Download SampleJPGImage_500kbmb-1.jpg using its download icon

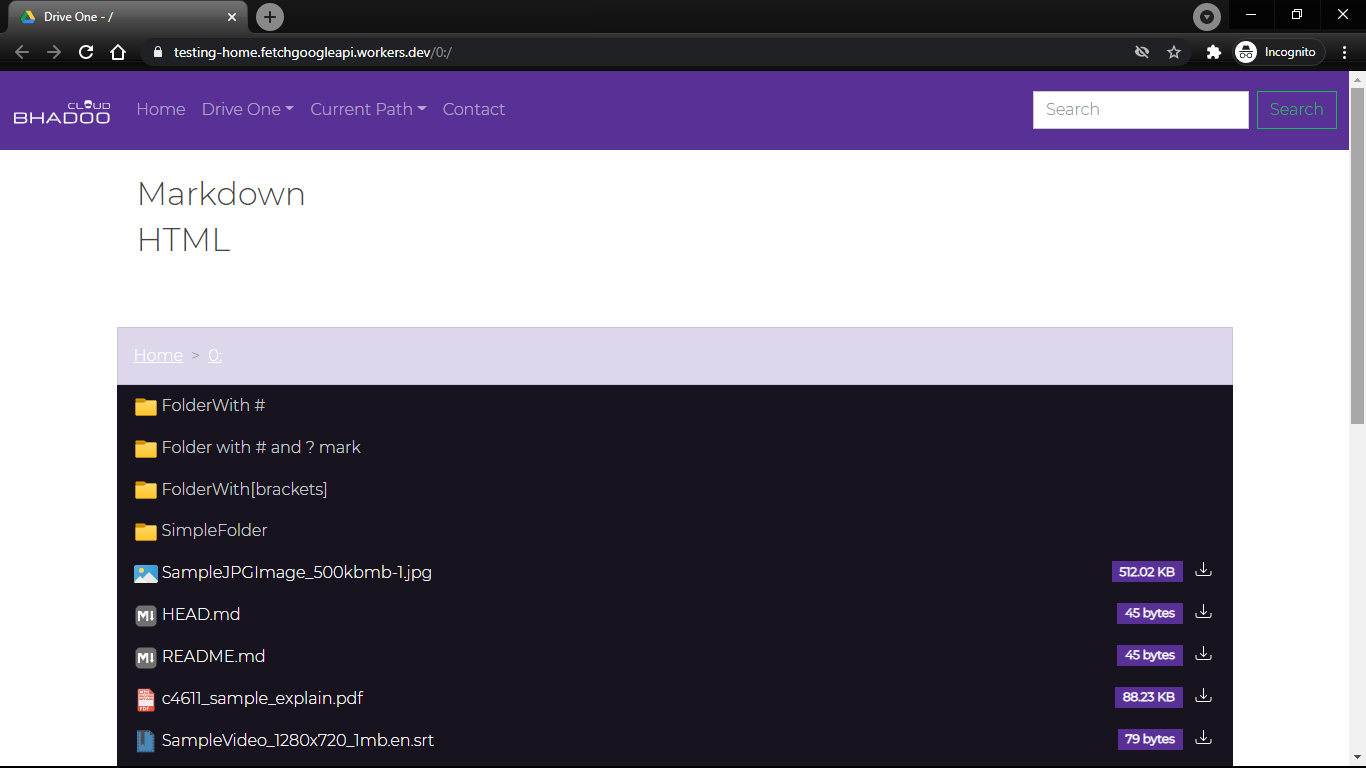tap(1203, 571)
